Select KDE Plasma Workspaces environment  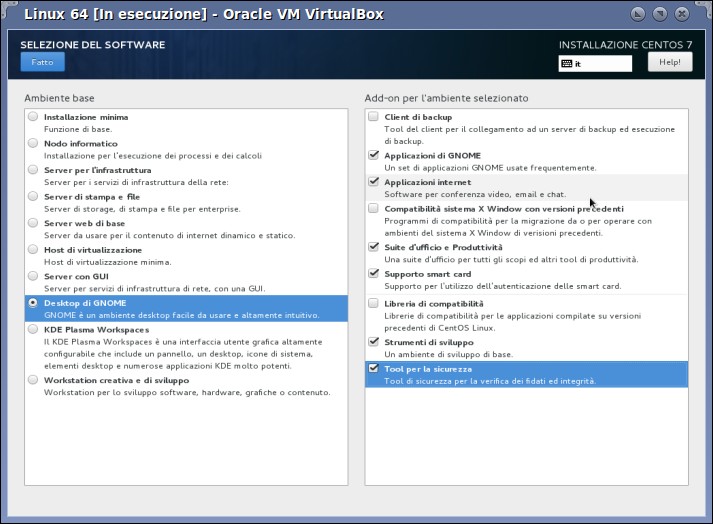[x=33, y=329]
